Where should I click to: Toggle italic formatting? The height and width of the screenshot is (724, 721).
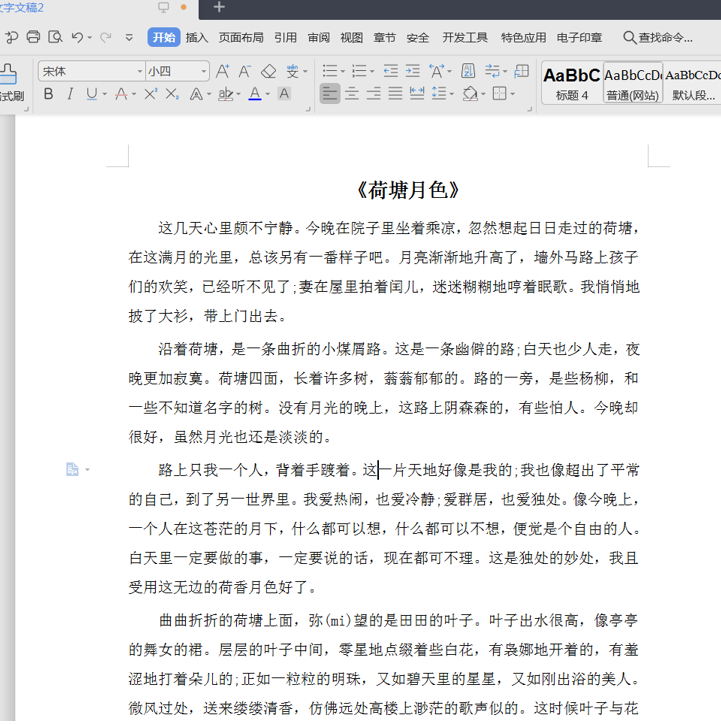70,94
